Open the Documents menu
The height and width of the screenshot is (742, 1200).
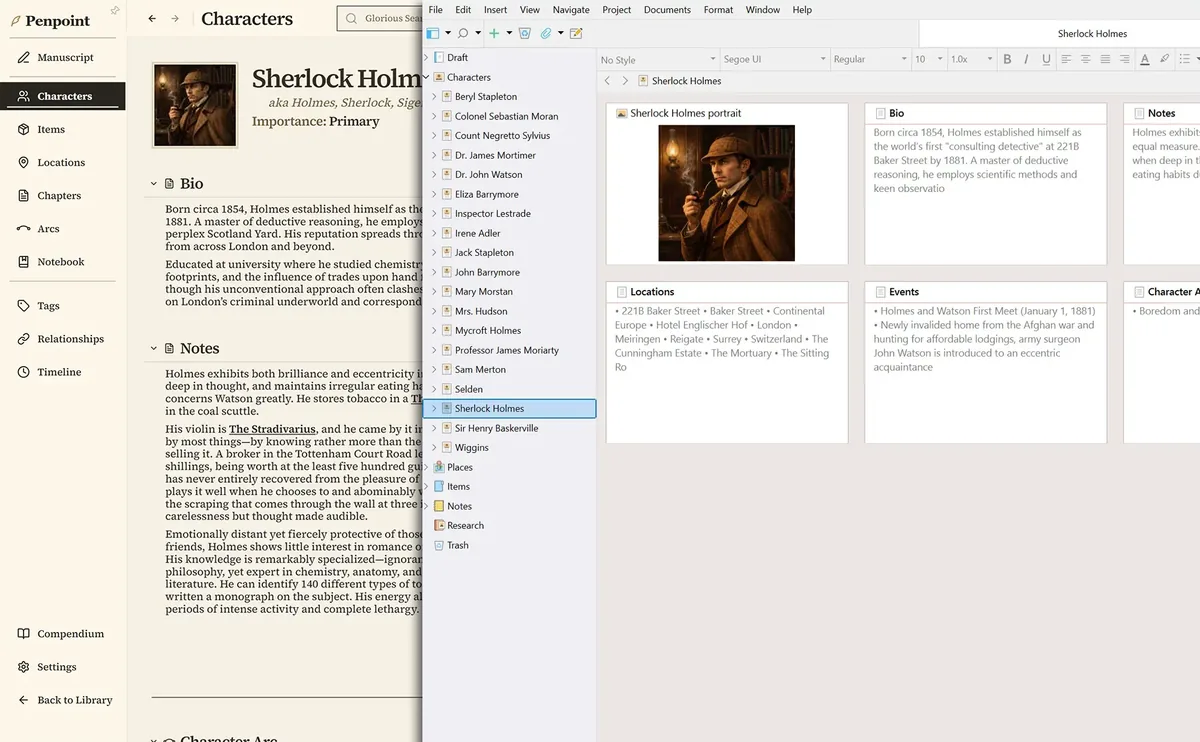coord(667,9)
